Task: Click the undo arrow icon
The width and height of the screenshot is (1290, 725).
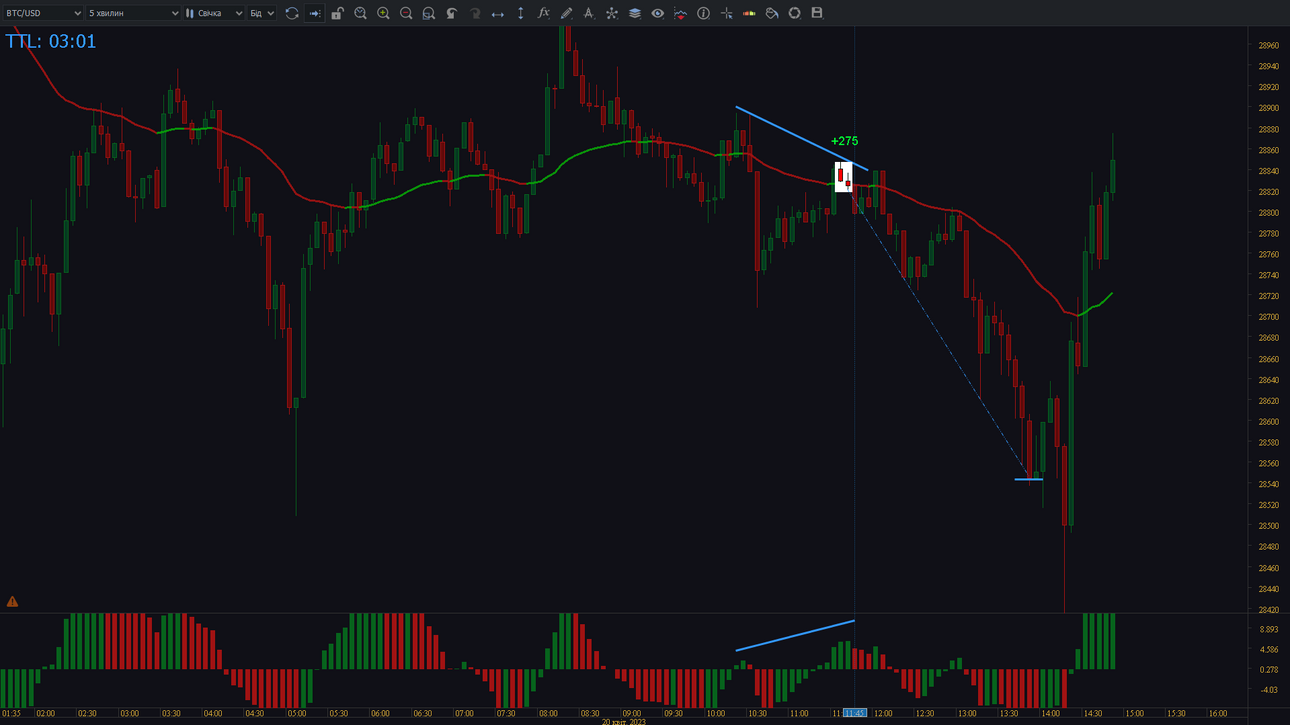Action: [x=452, y=13]
